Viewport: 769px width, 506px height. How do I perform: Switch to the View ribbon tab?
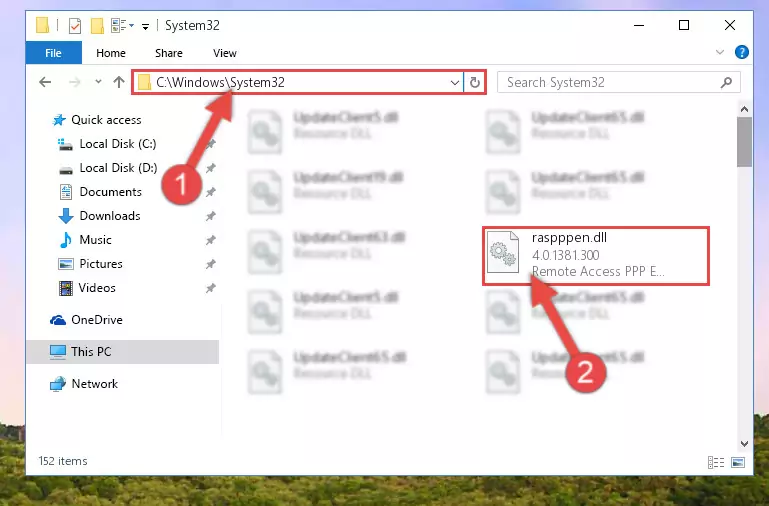point(225,53)
